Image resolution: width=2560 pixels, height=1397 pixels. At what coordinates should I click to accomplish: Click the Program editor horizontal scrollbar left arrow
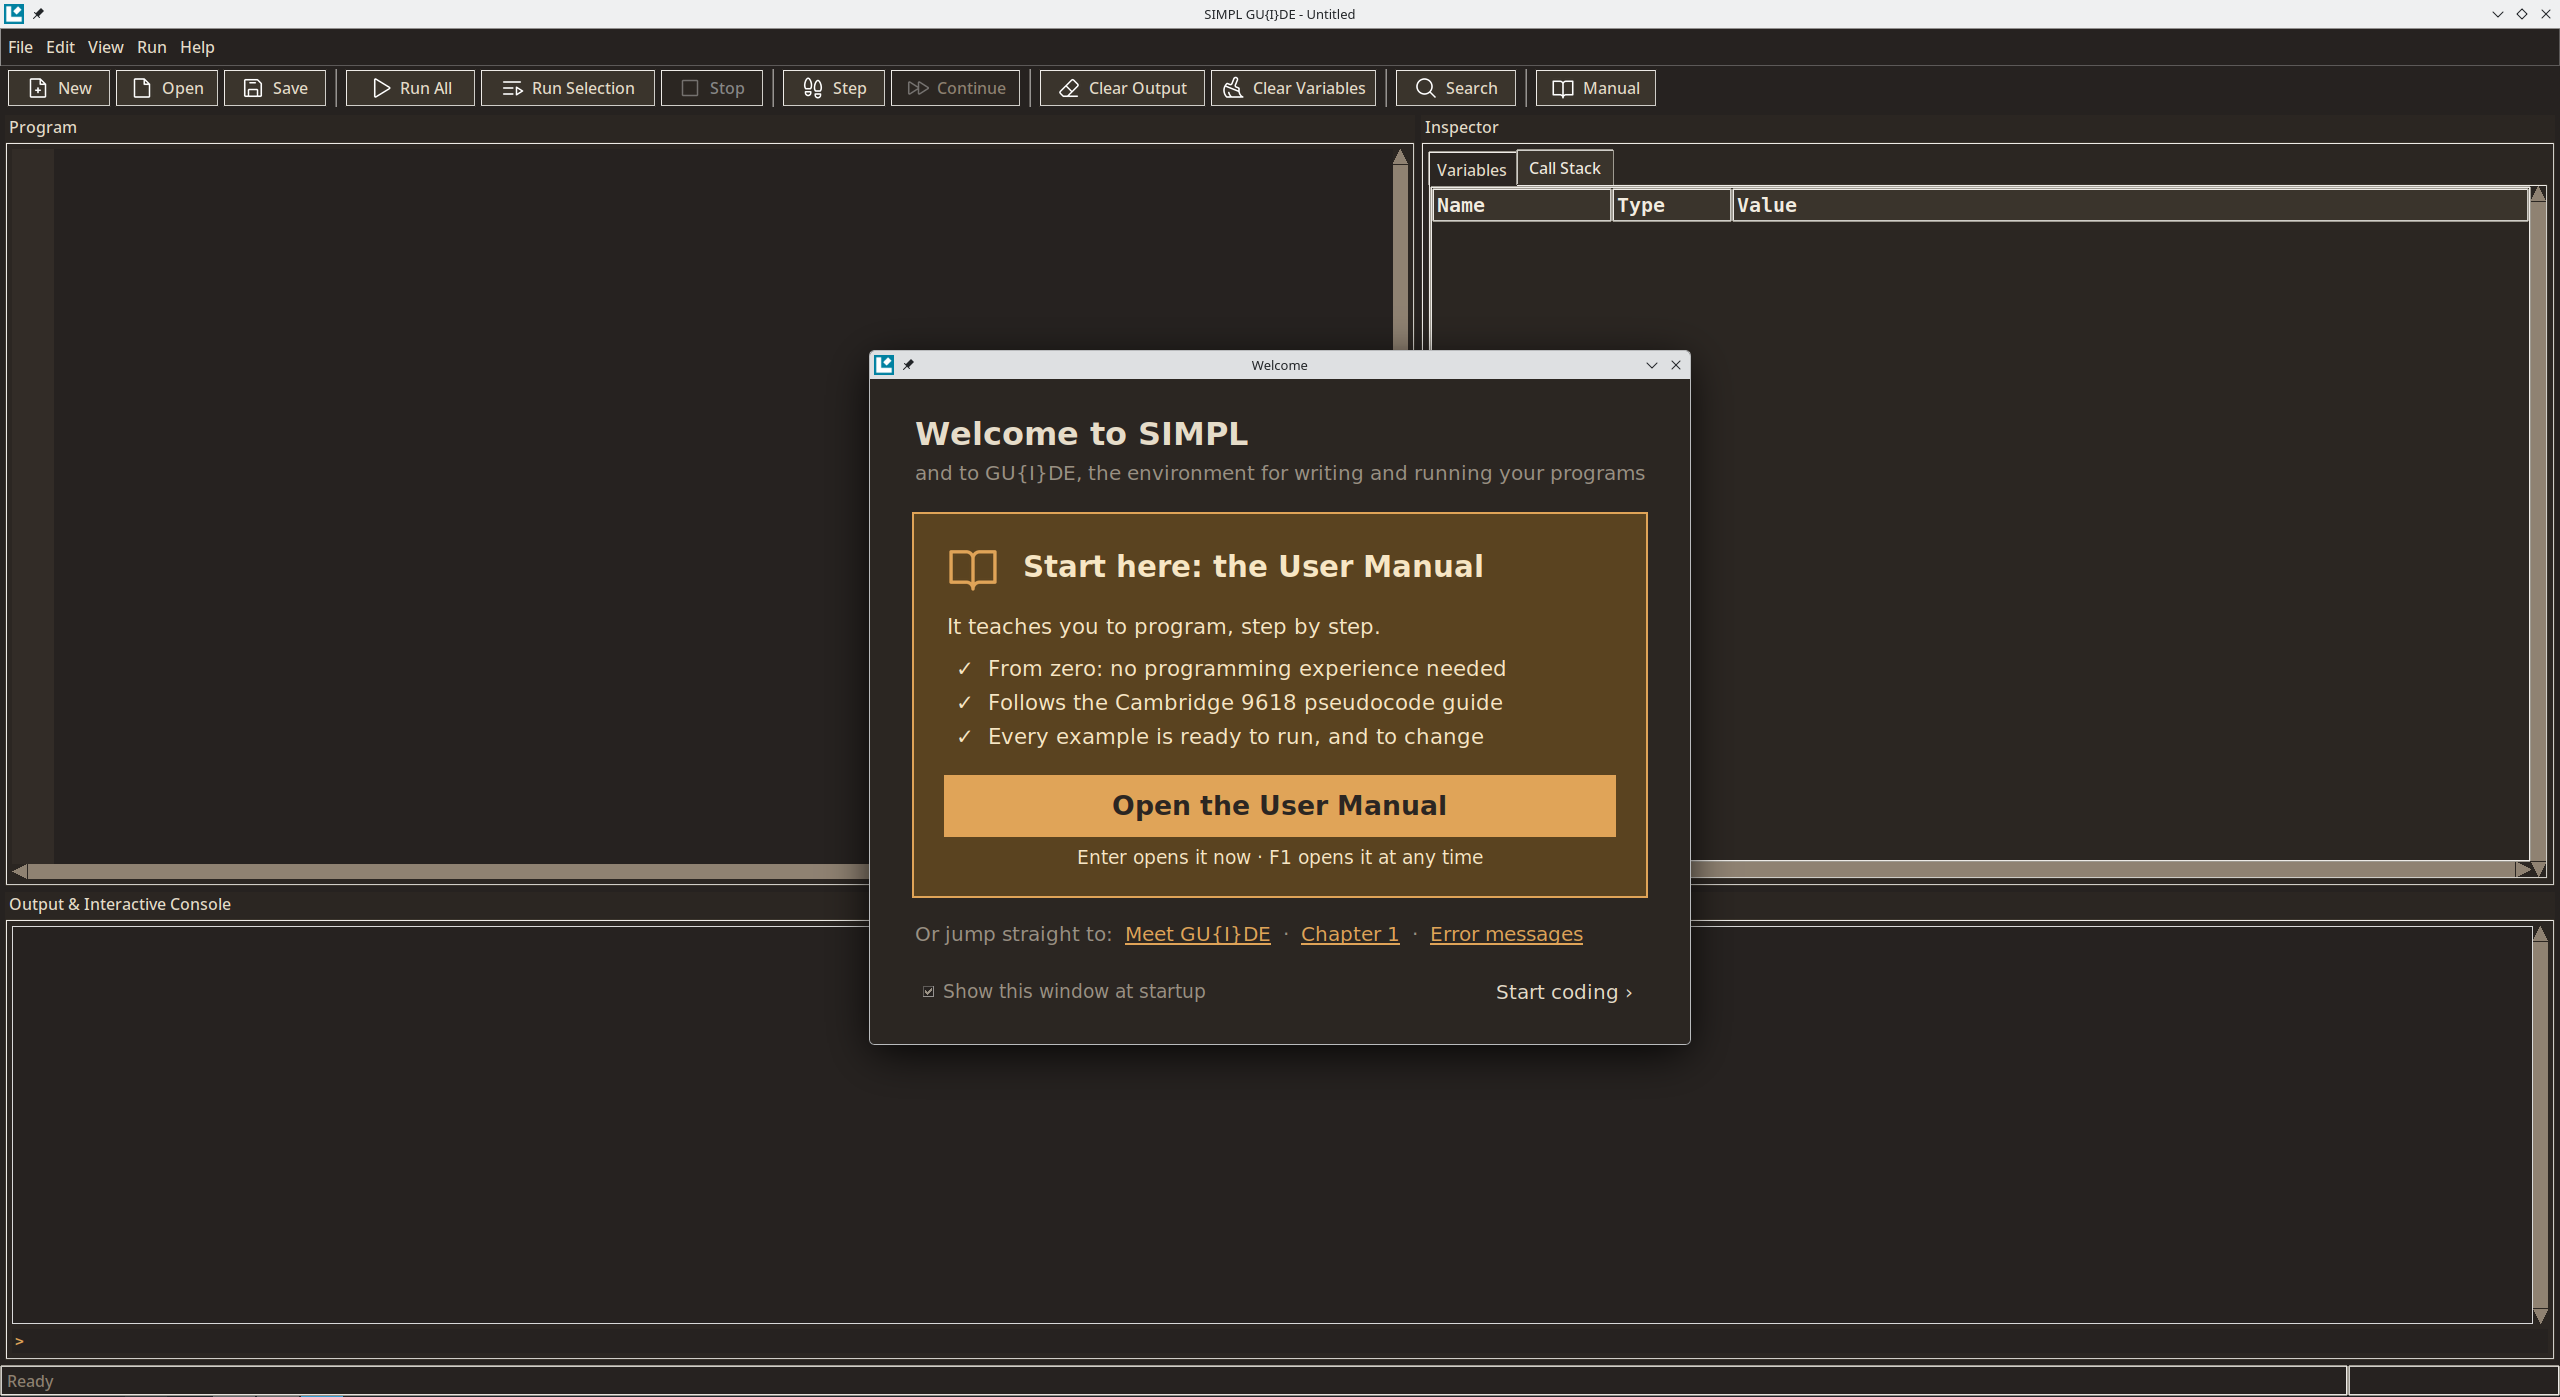tap(20, 871)
